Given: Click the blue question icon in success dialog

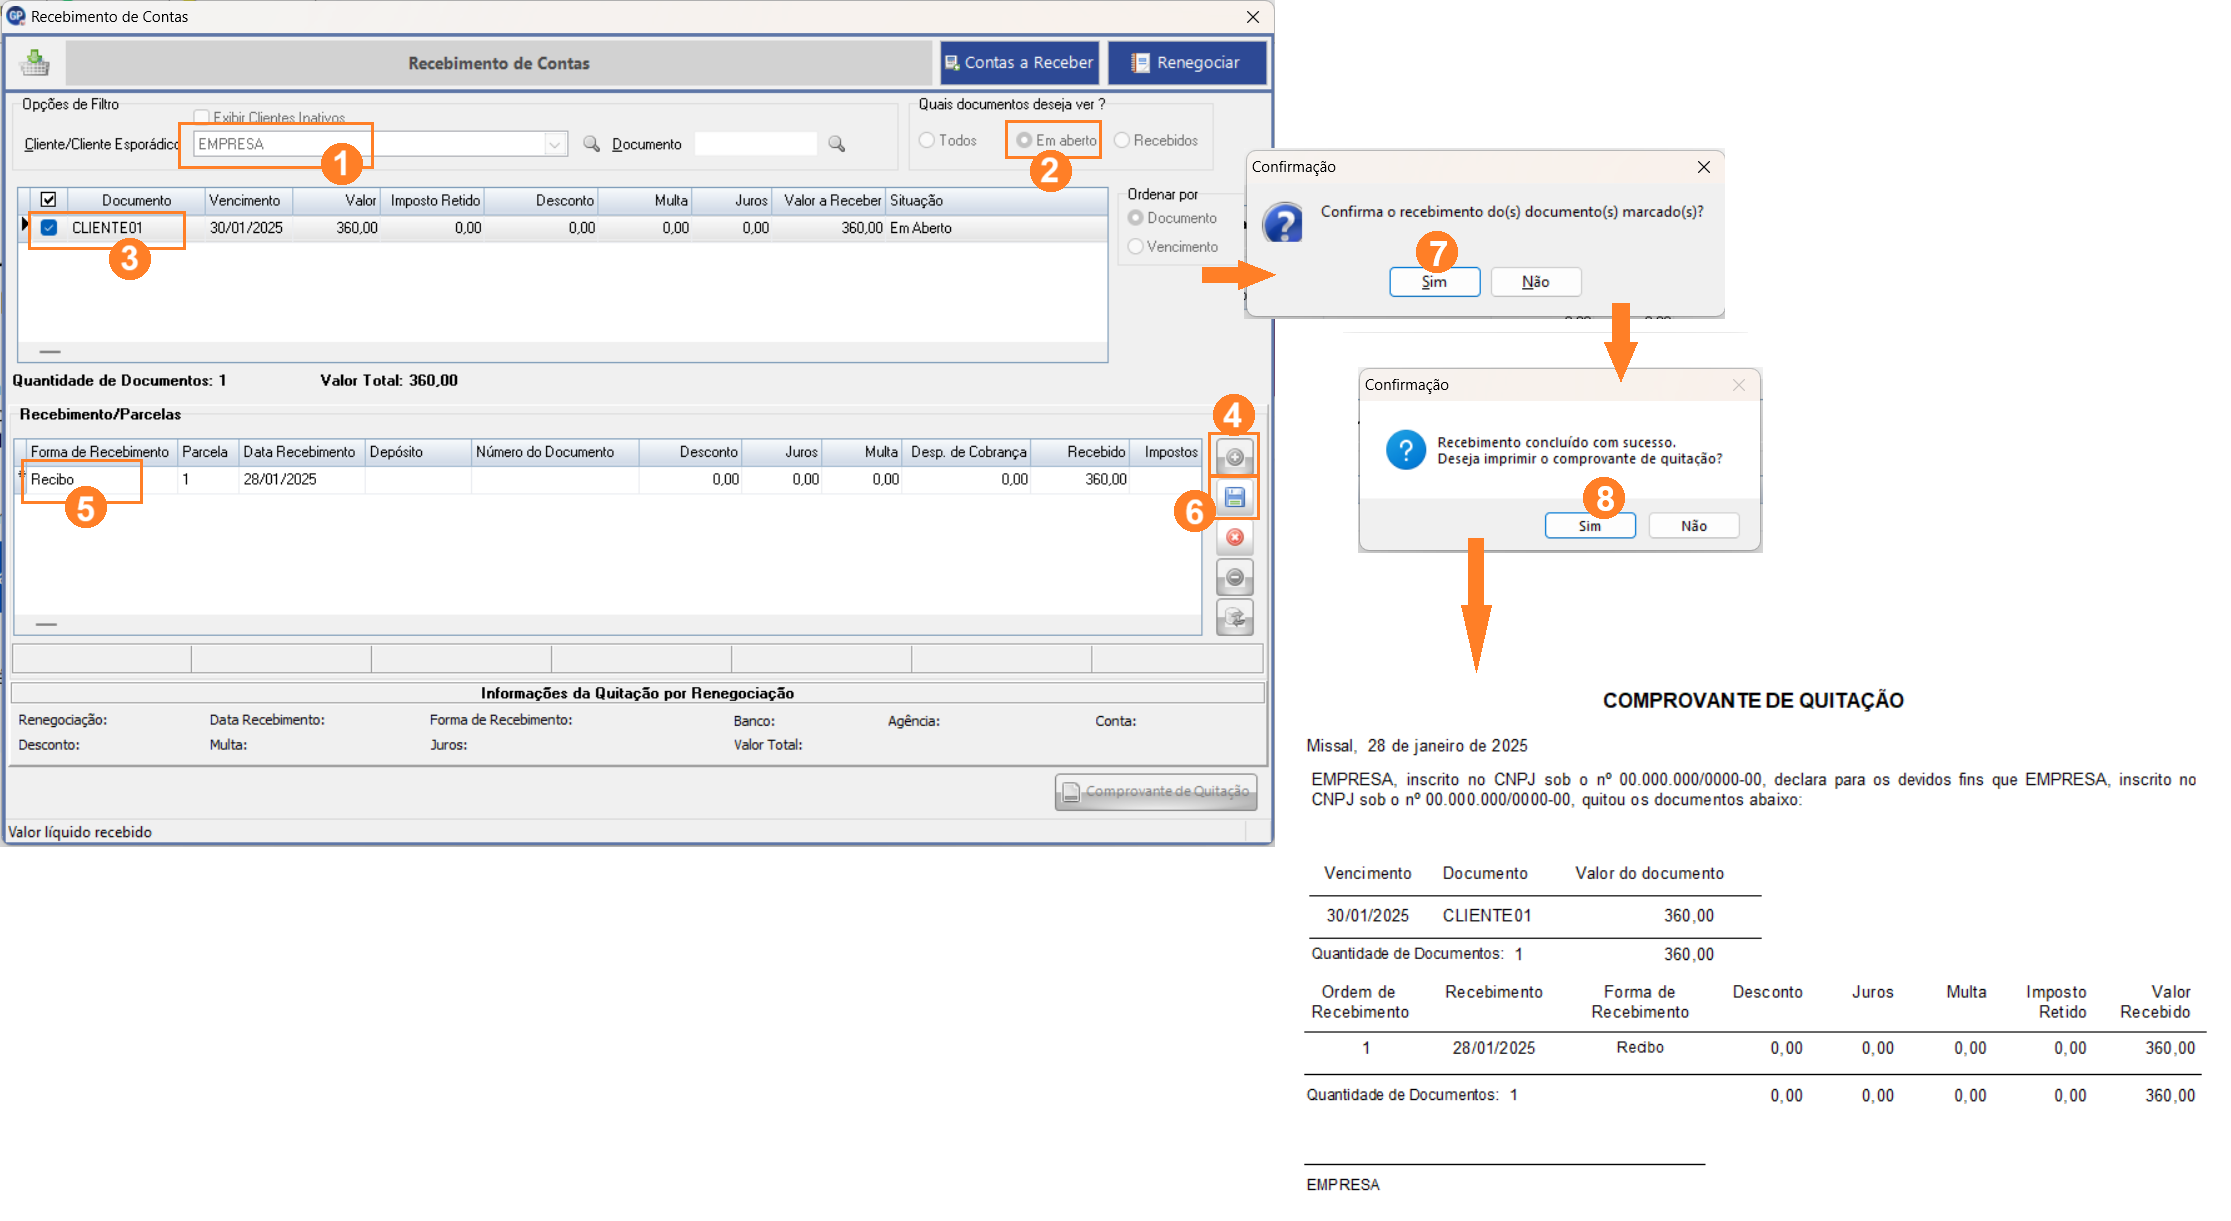Looking at the screenshot, I should click(1405, 450).
